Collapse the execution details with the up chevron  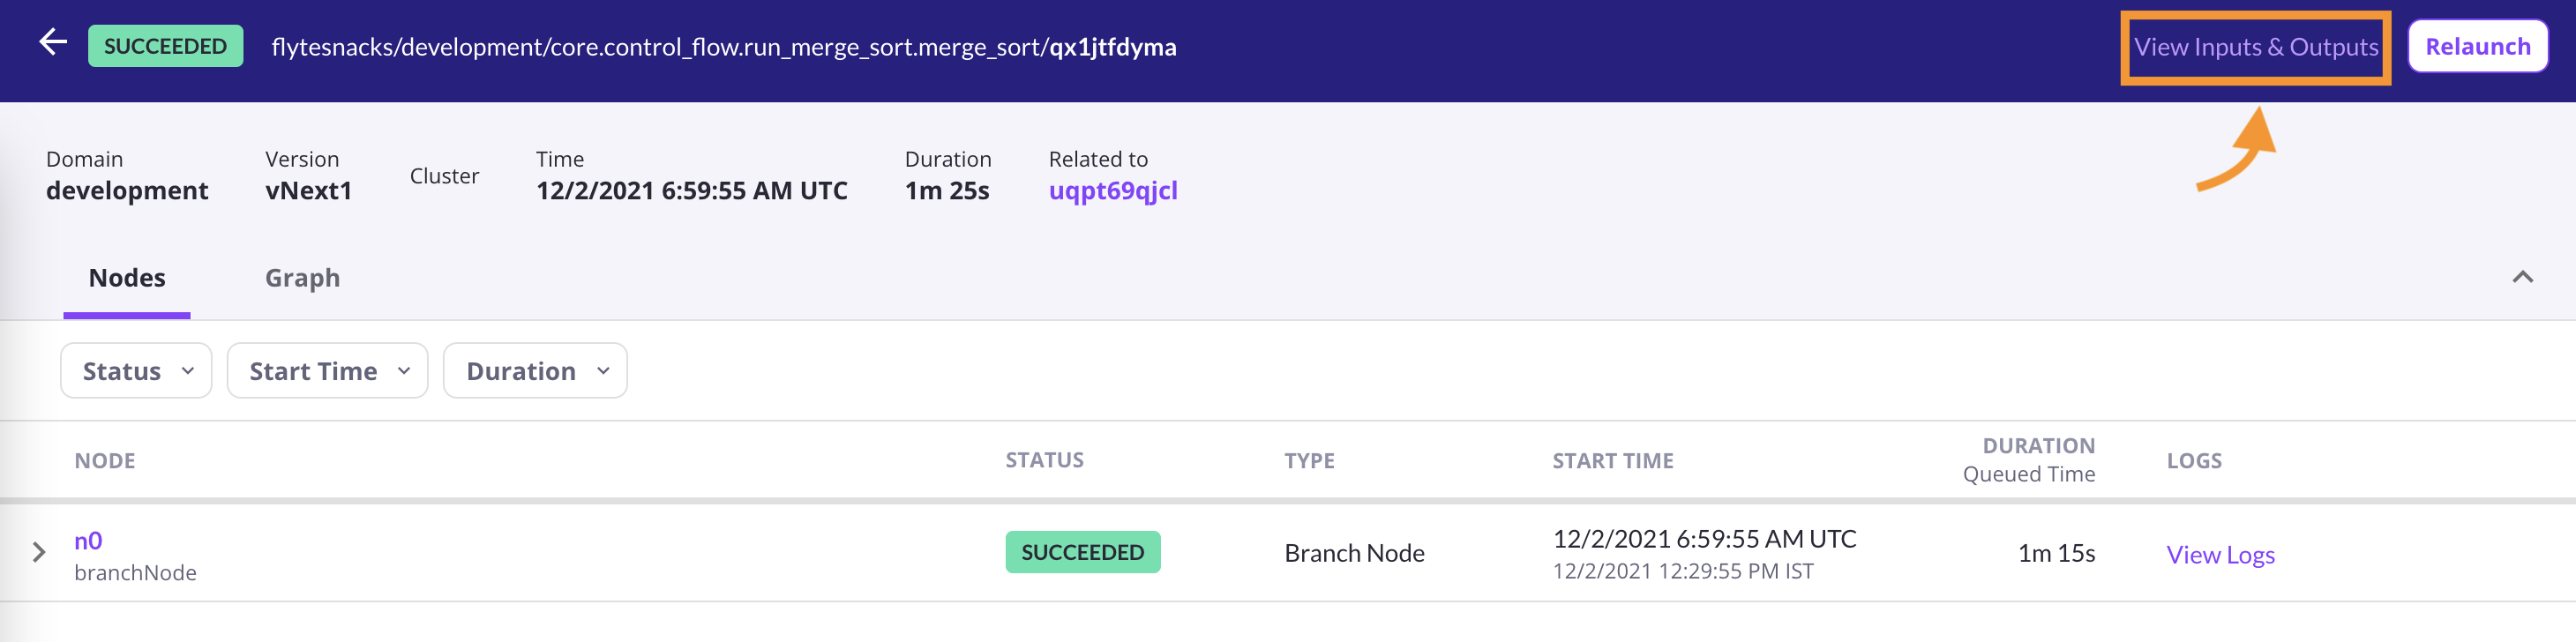[x=2522, y=277]
